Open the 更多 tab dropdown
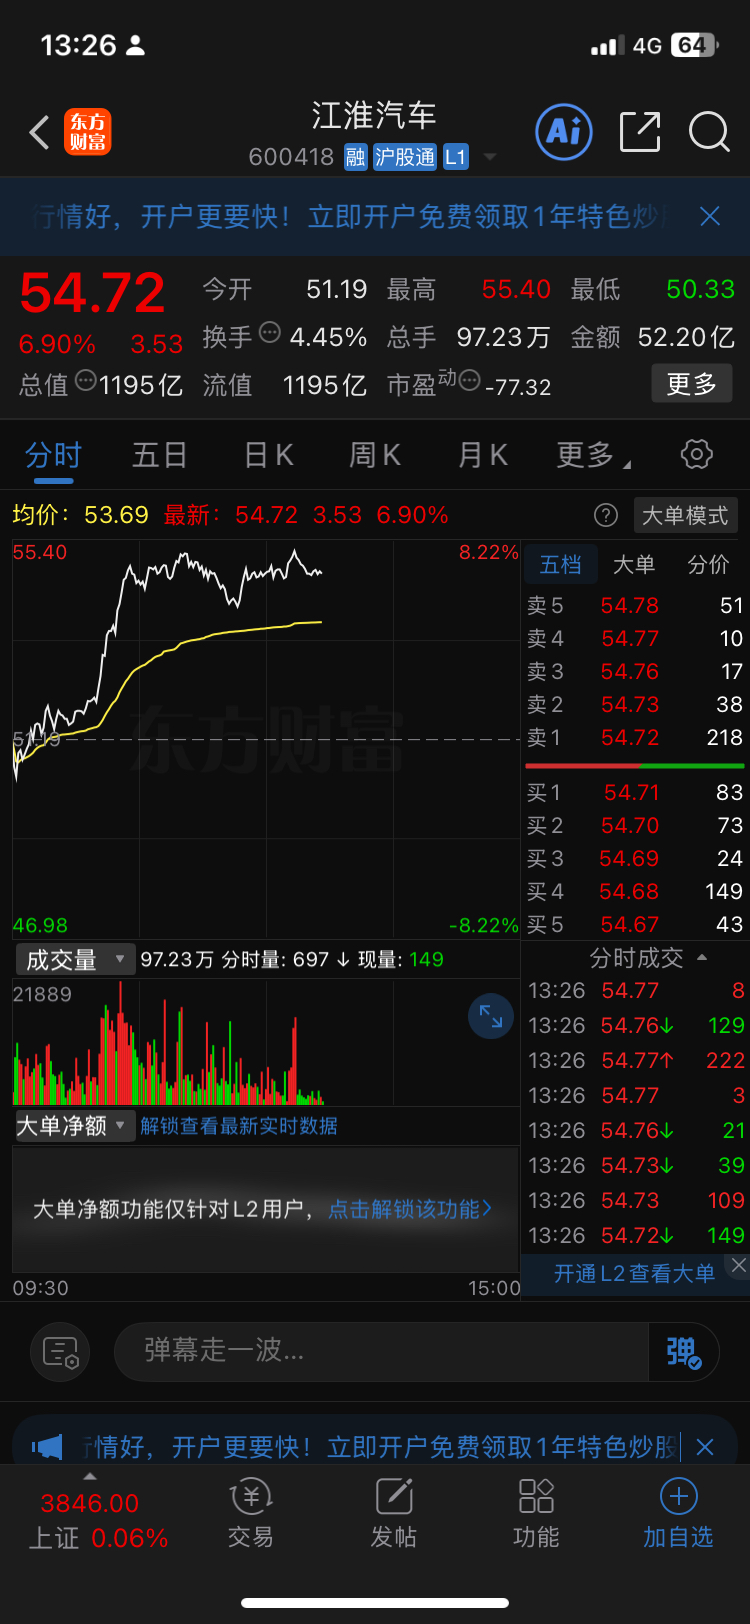This screenshot has height=1624, width=750. tap(594, 455)
